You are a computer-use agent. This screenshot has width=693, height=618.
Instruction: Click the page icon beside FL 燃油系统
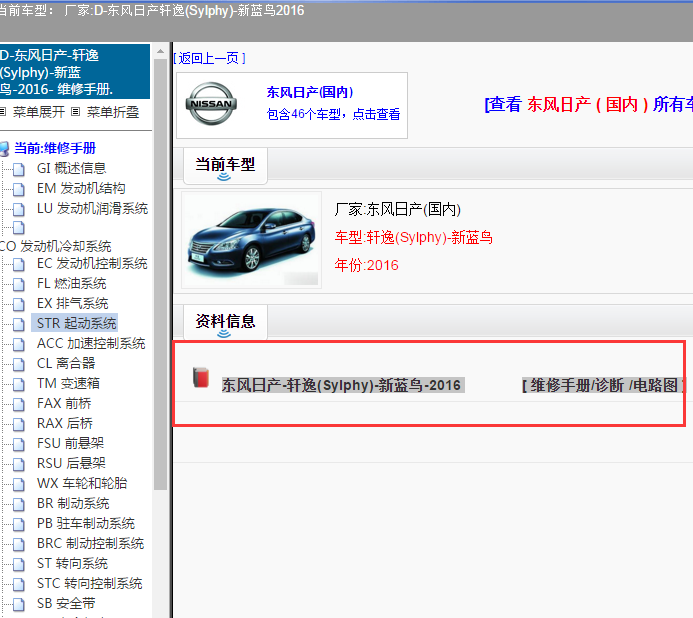(19, 284)
